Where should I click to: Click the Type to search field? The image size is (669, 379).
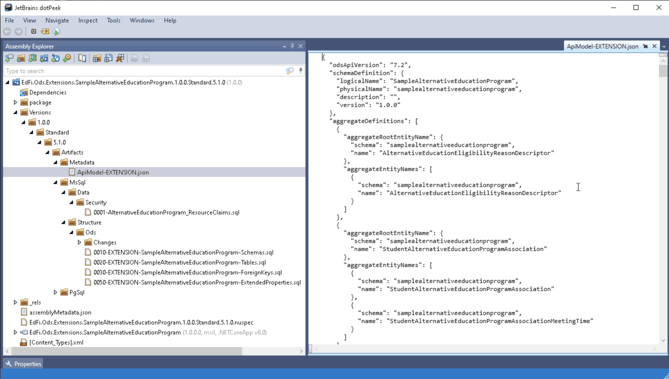[x=144, y=71]
